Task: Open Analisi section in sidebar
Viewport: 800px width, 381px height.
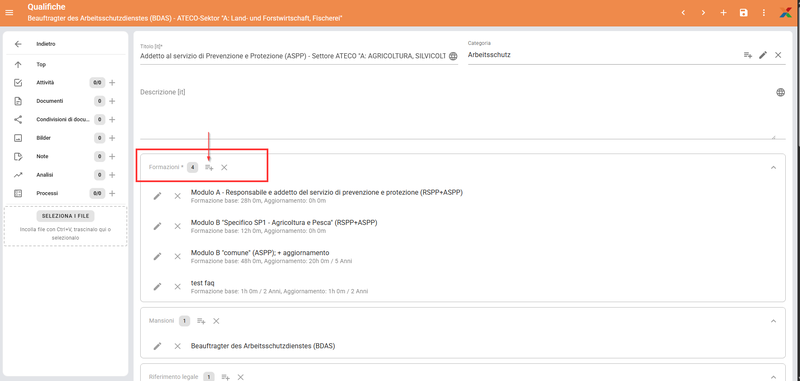Action: pos(45,175)
